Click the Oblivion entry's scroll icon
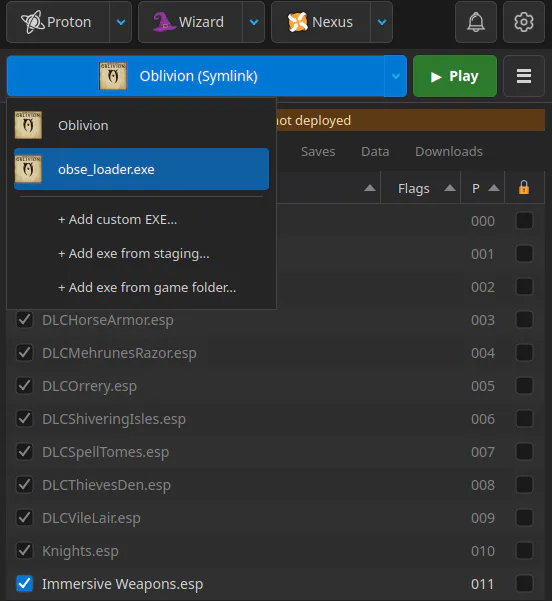 pyautogui.click(x=28, y=125)
